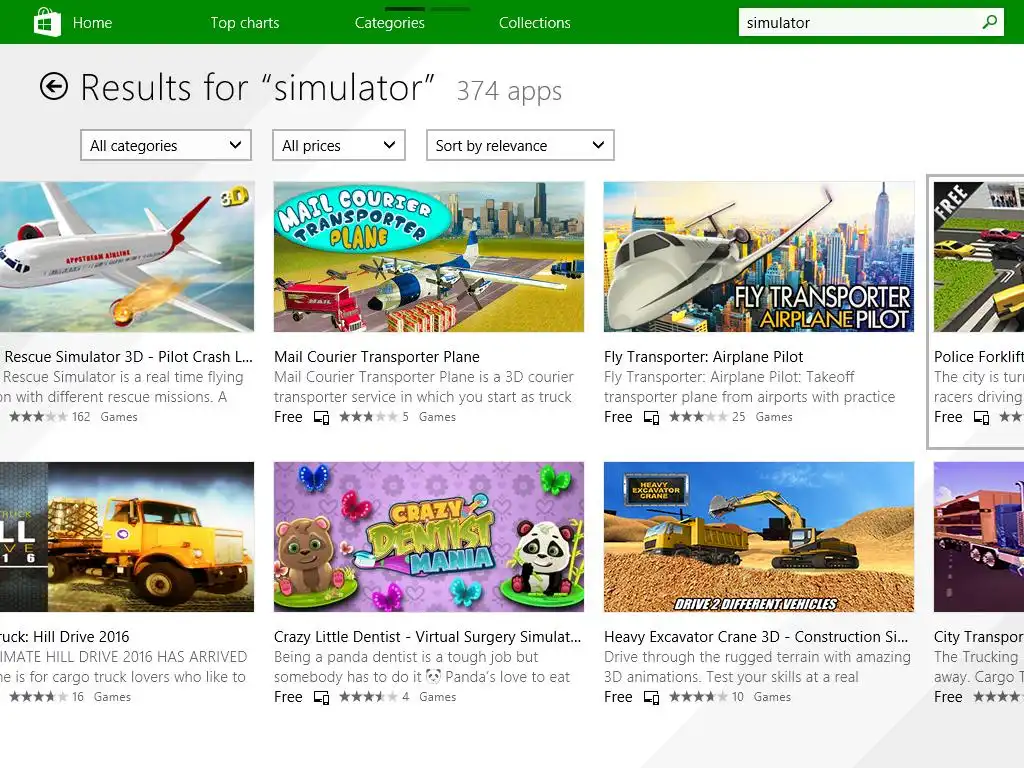Click the search magnifier icon
Image resolution: width=1024 pixels, height=768 pixels.
pyautogui.click(x=989, y=22)
